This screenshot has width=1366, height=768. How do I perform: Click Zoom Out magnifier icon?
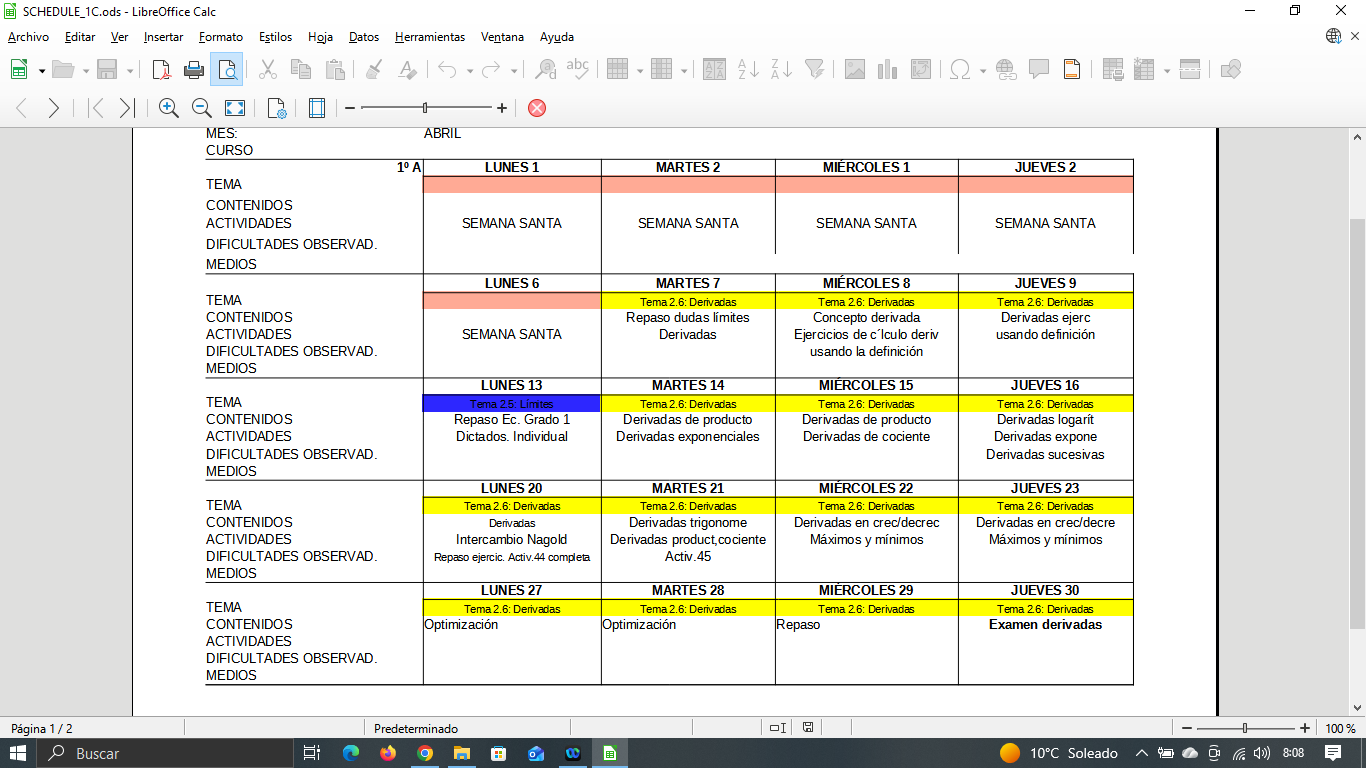point(201,108)
